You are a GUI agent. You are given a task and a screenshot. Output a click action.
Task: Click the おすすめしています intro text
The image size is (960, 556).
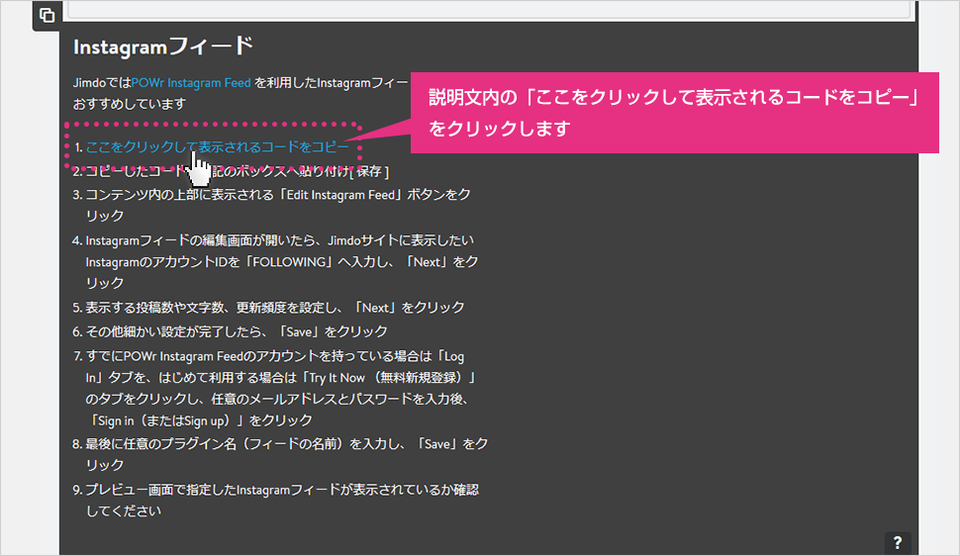tap(129, 104)
